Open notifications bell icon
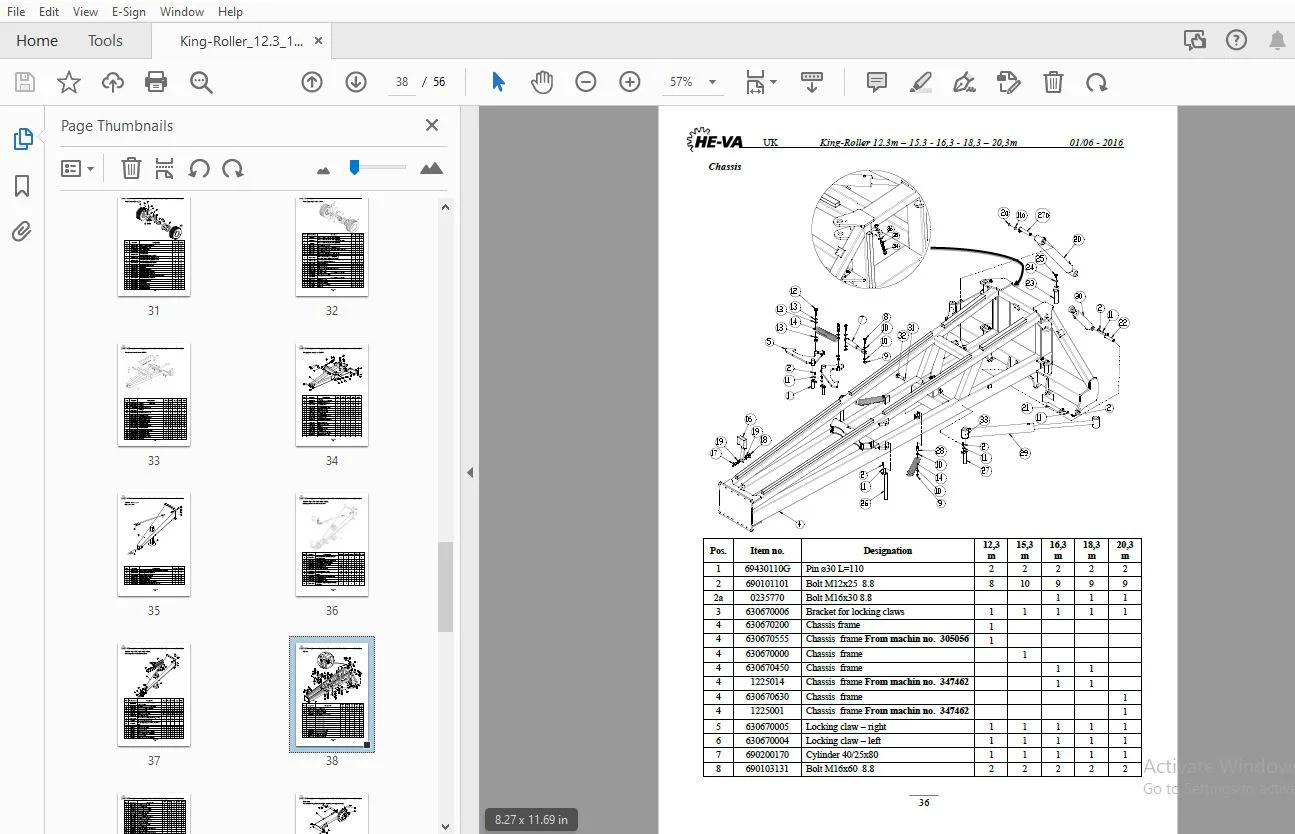The width and height of the screenshot is (1295, 834). coord(1277,41)
